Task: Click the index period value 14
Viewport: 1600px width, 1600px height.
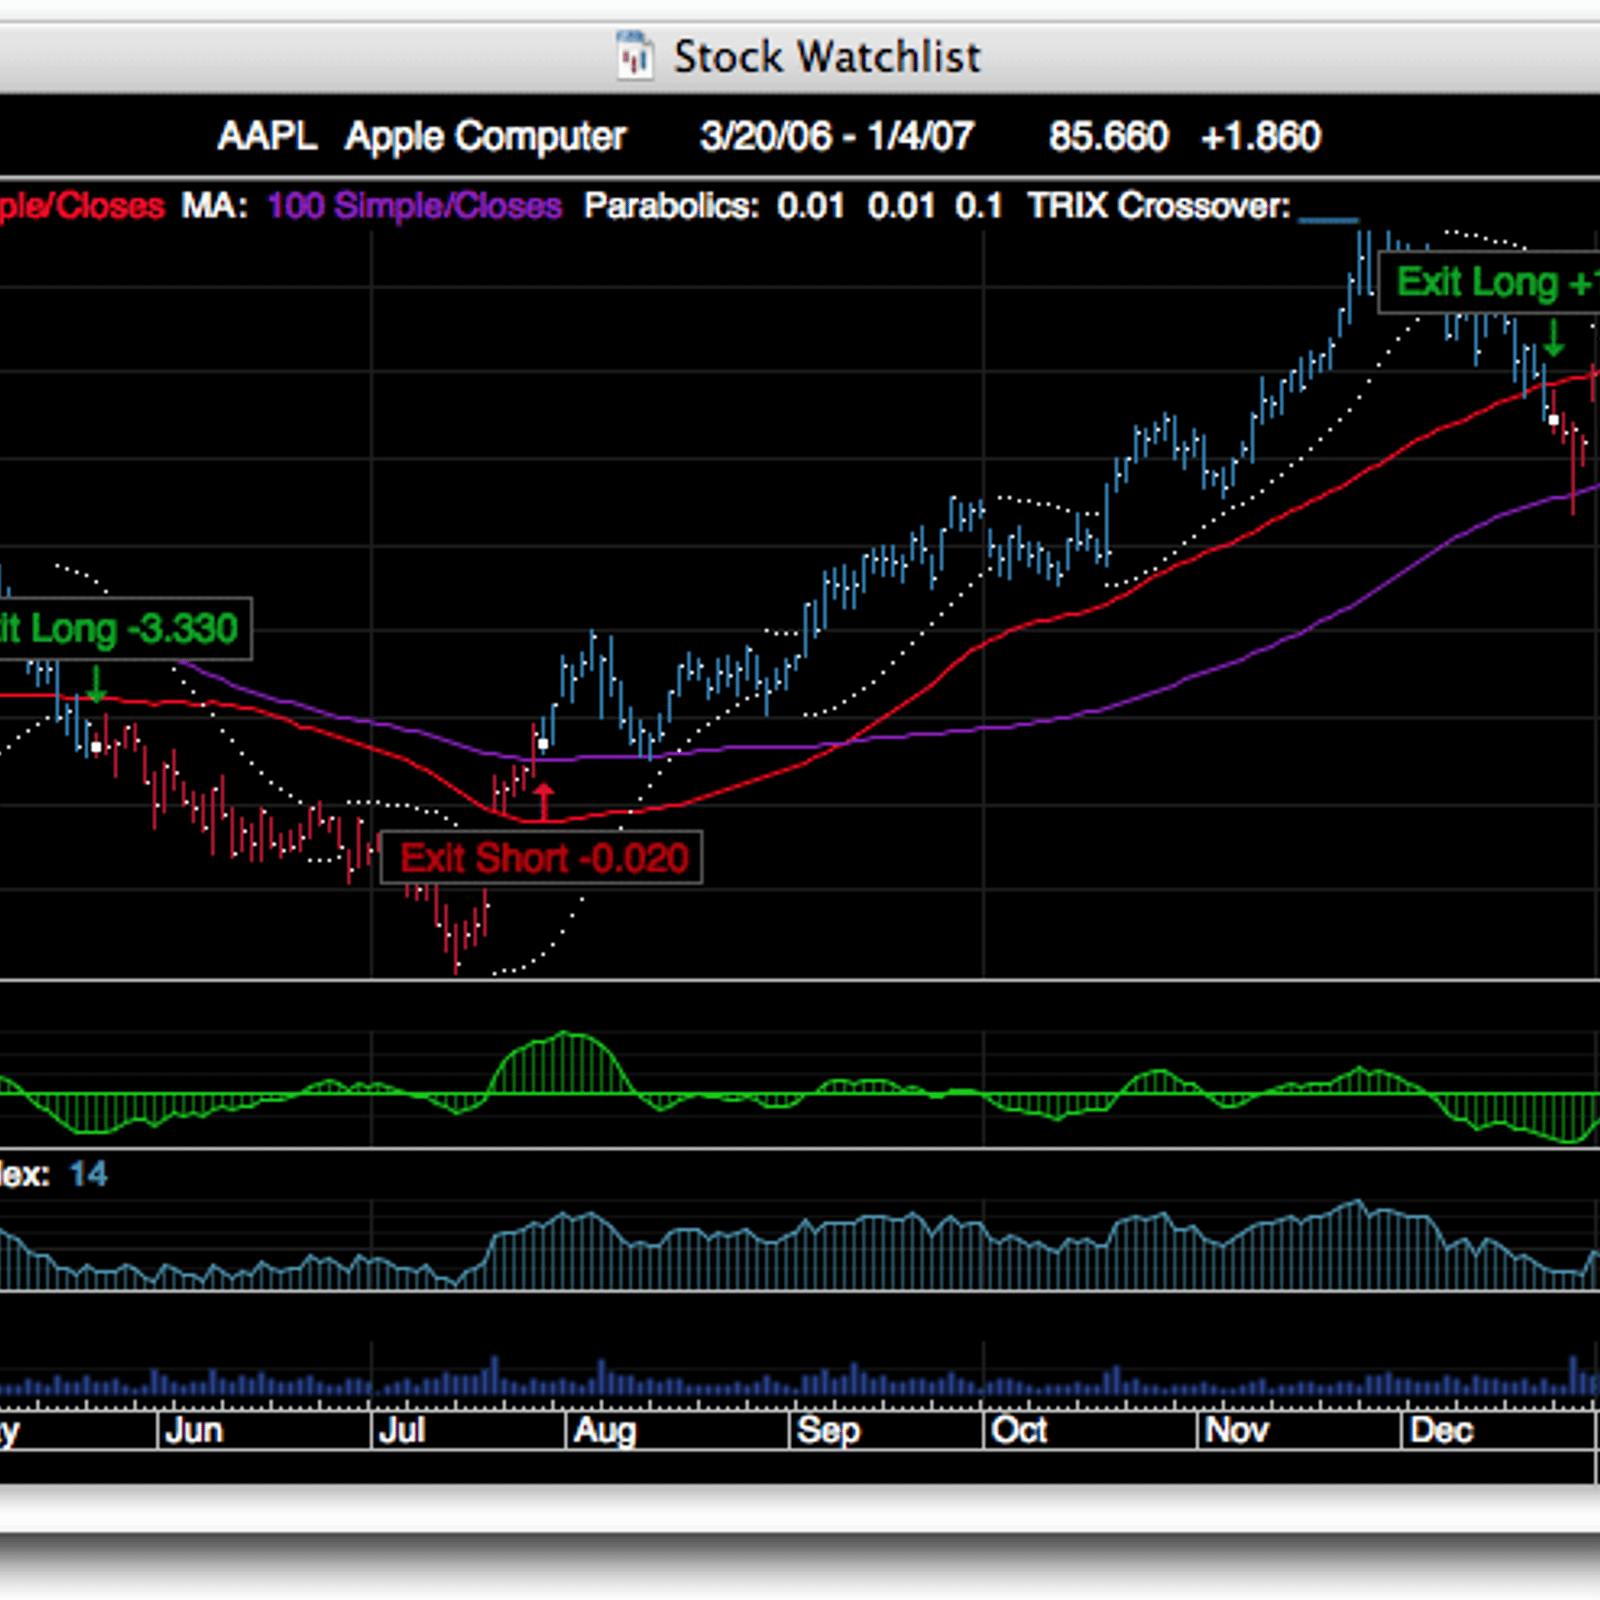Action: point(88,1174)
